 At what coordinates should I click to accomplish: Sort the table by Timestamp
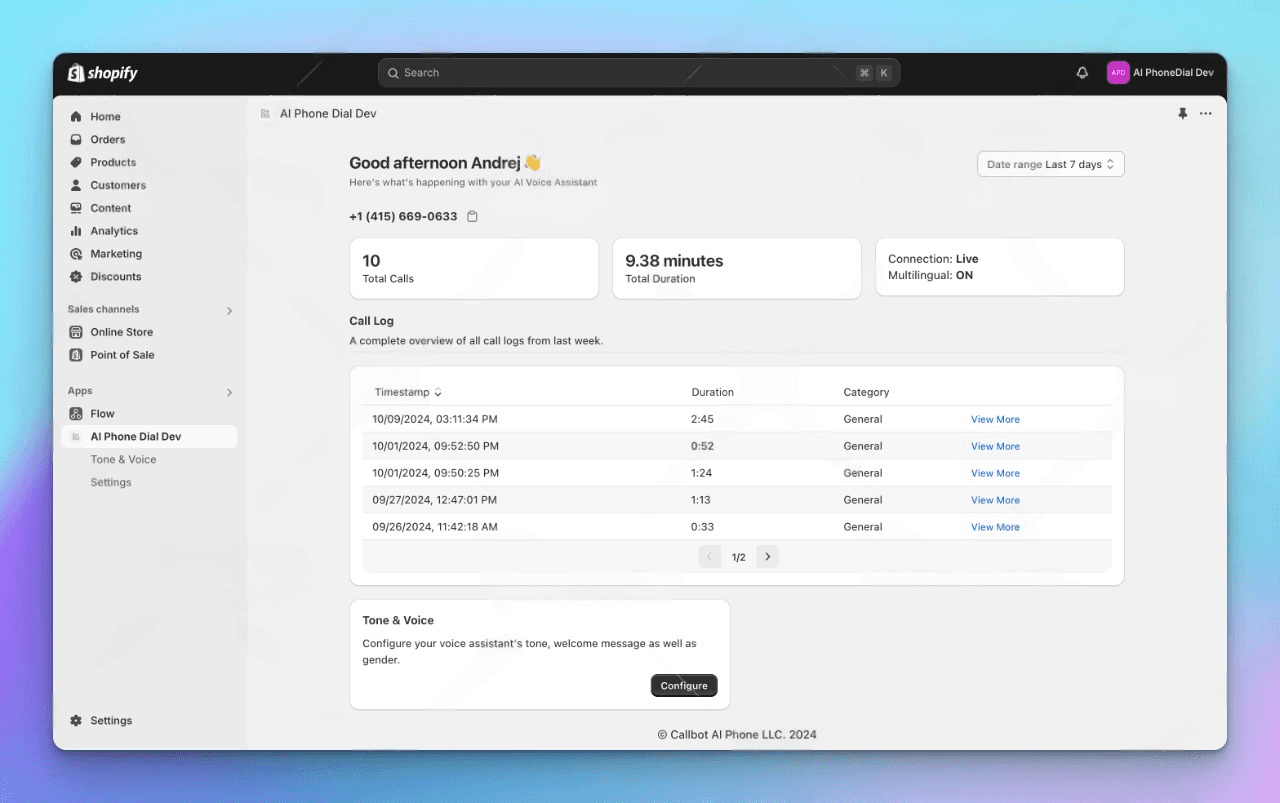408,393
